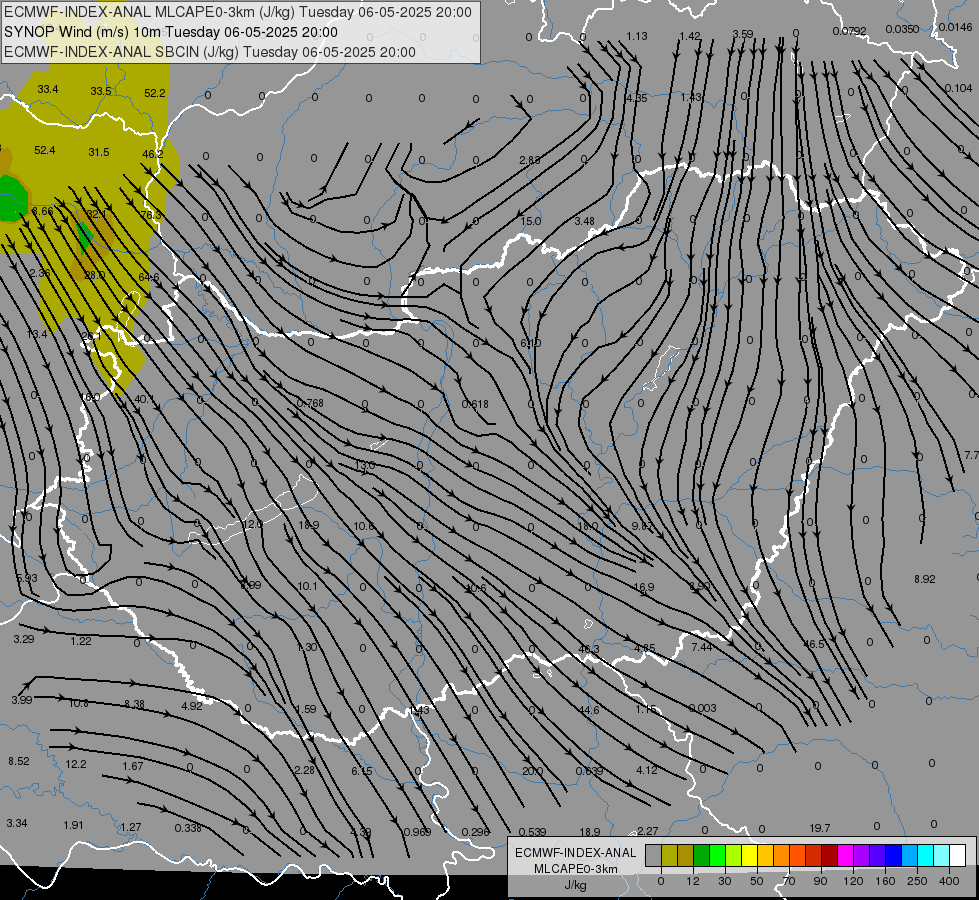
Task: Click the map value 20.0
Action: (533, 771)
